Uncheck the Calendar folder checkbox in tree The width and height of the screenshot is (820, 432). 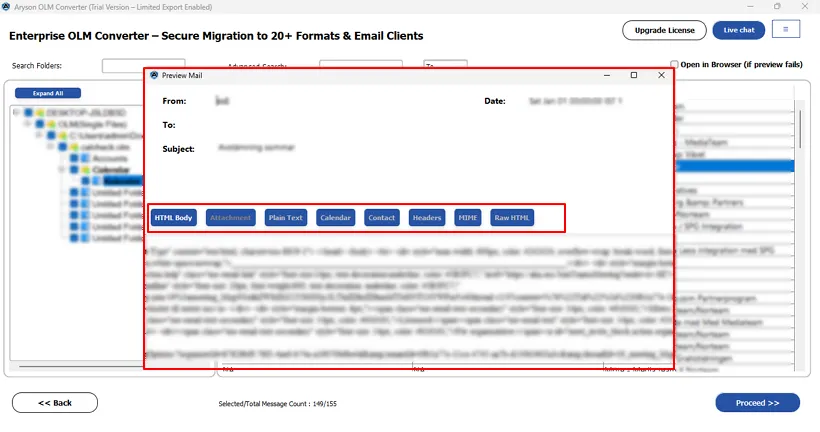[73, 170]
